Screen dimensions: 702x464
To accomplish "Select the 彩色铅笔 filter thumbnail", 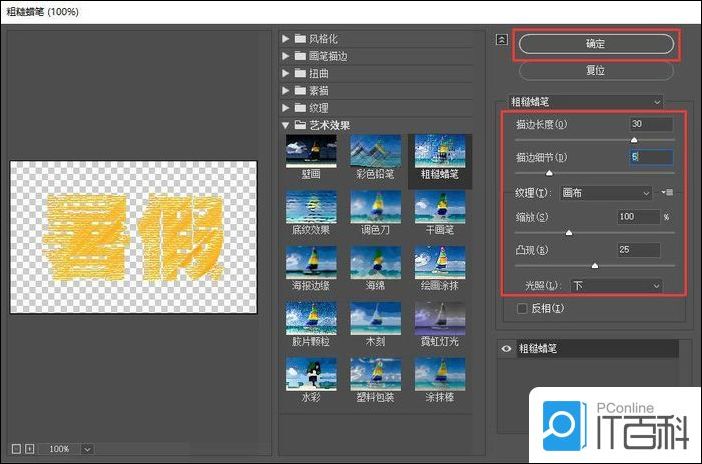I will 375,151.
